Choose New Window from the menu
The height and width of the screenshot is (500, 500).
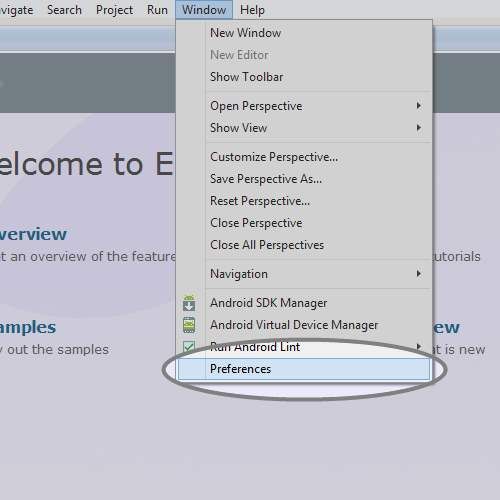pos(304,33)
